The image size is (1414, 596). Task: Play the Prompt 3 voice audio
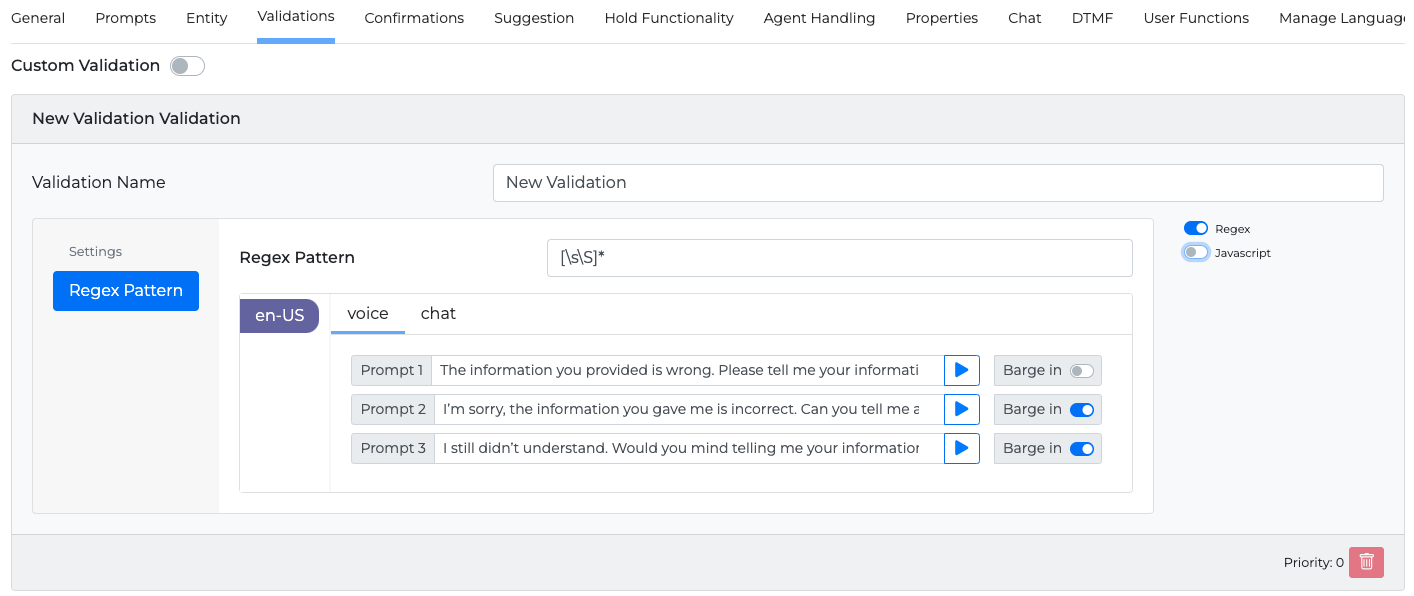click(x=961, y=448)
